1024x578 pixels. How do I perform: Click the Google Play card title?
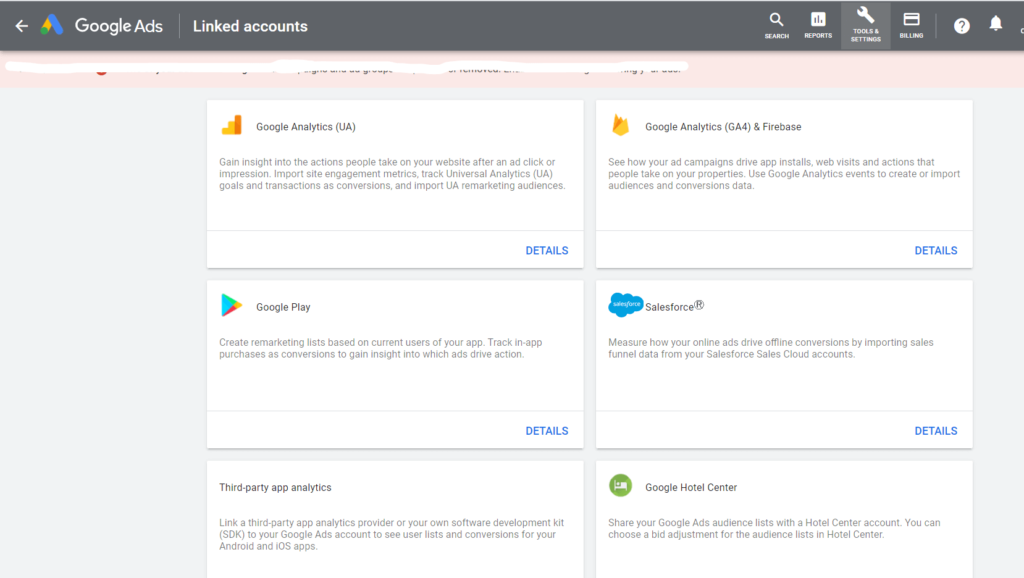283,307
